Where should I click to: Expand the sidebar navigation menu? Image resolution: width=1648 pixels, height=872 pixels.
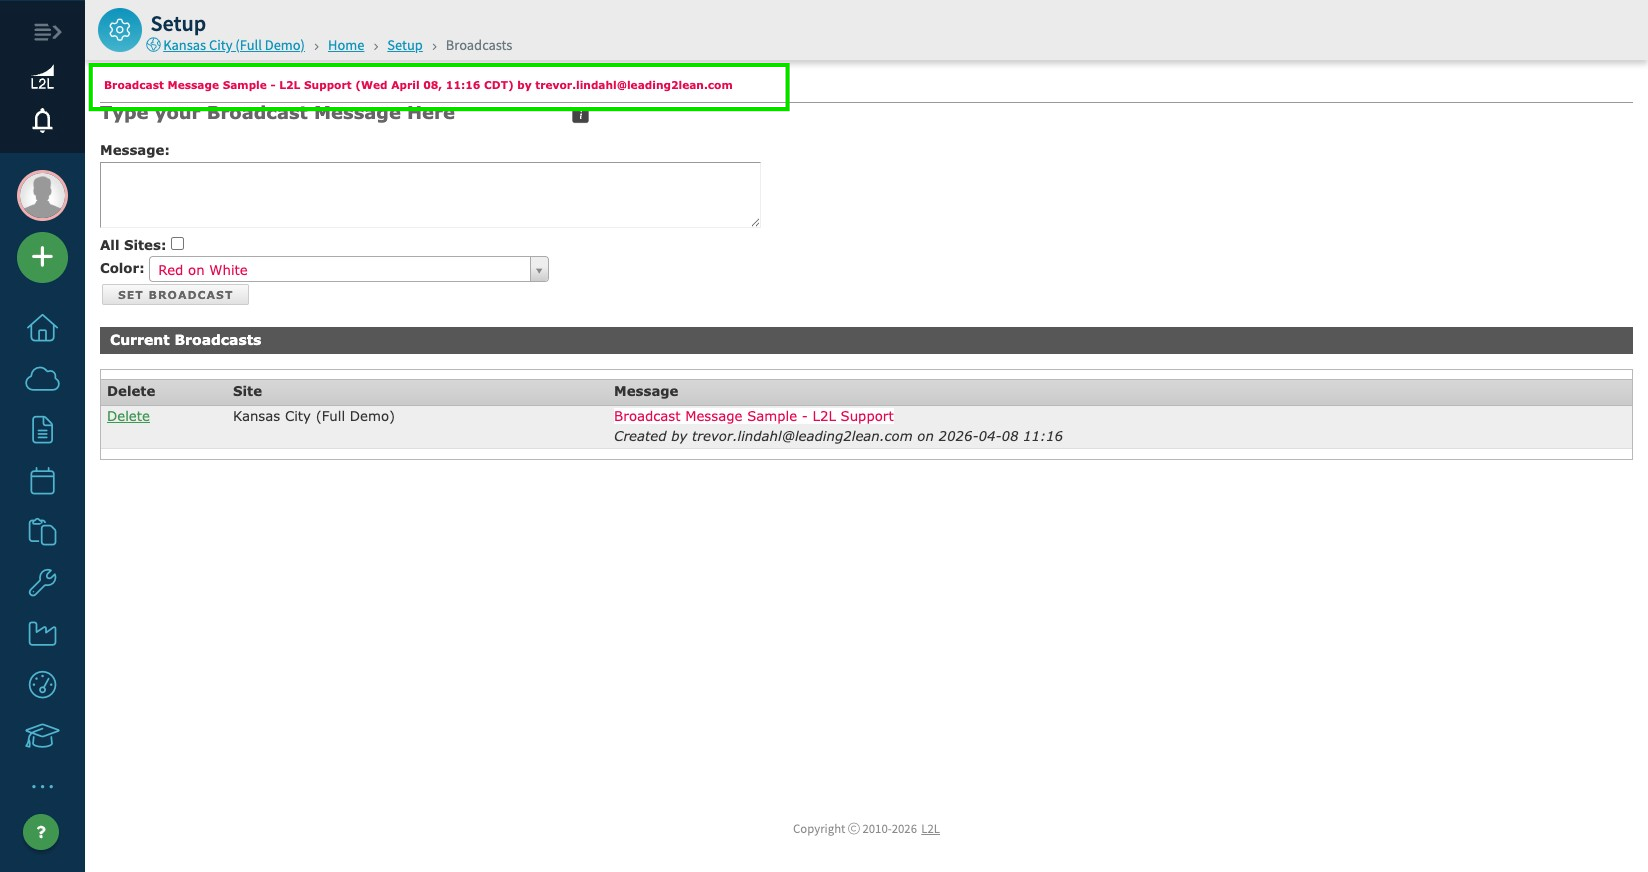click(x=47, y=32)
